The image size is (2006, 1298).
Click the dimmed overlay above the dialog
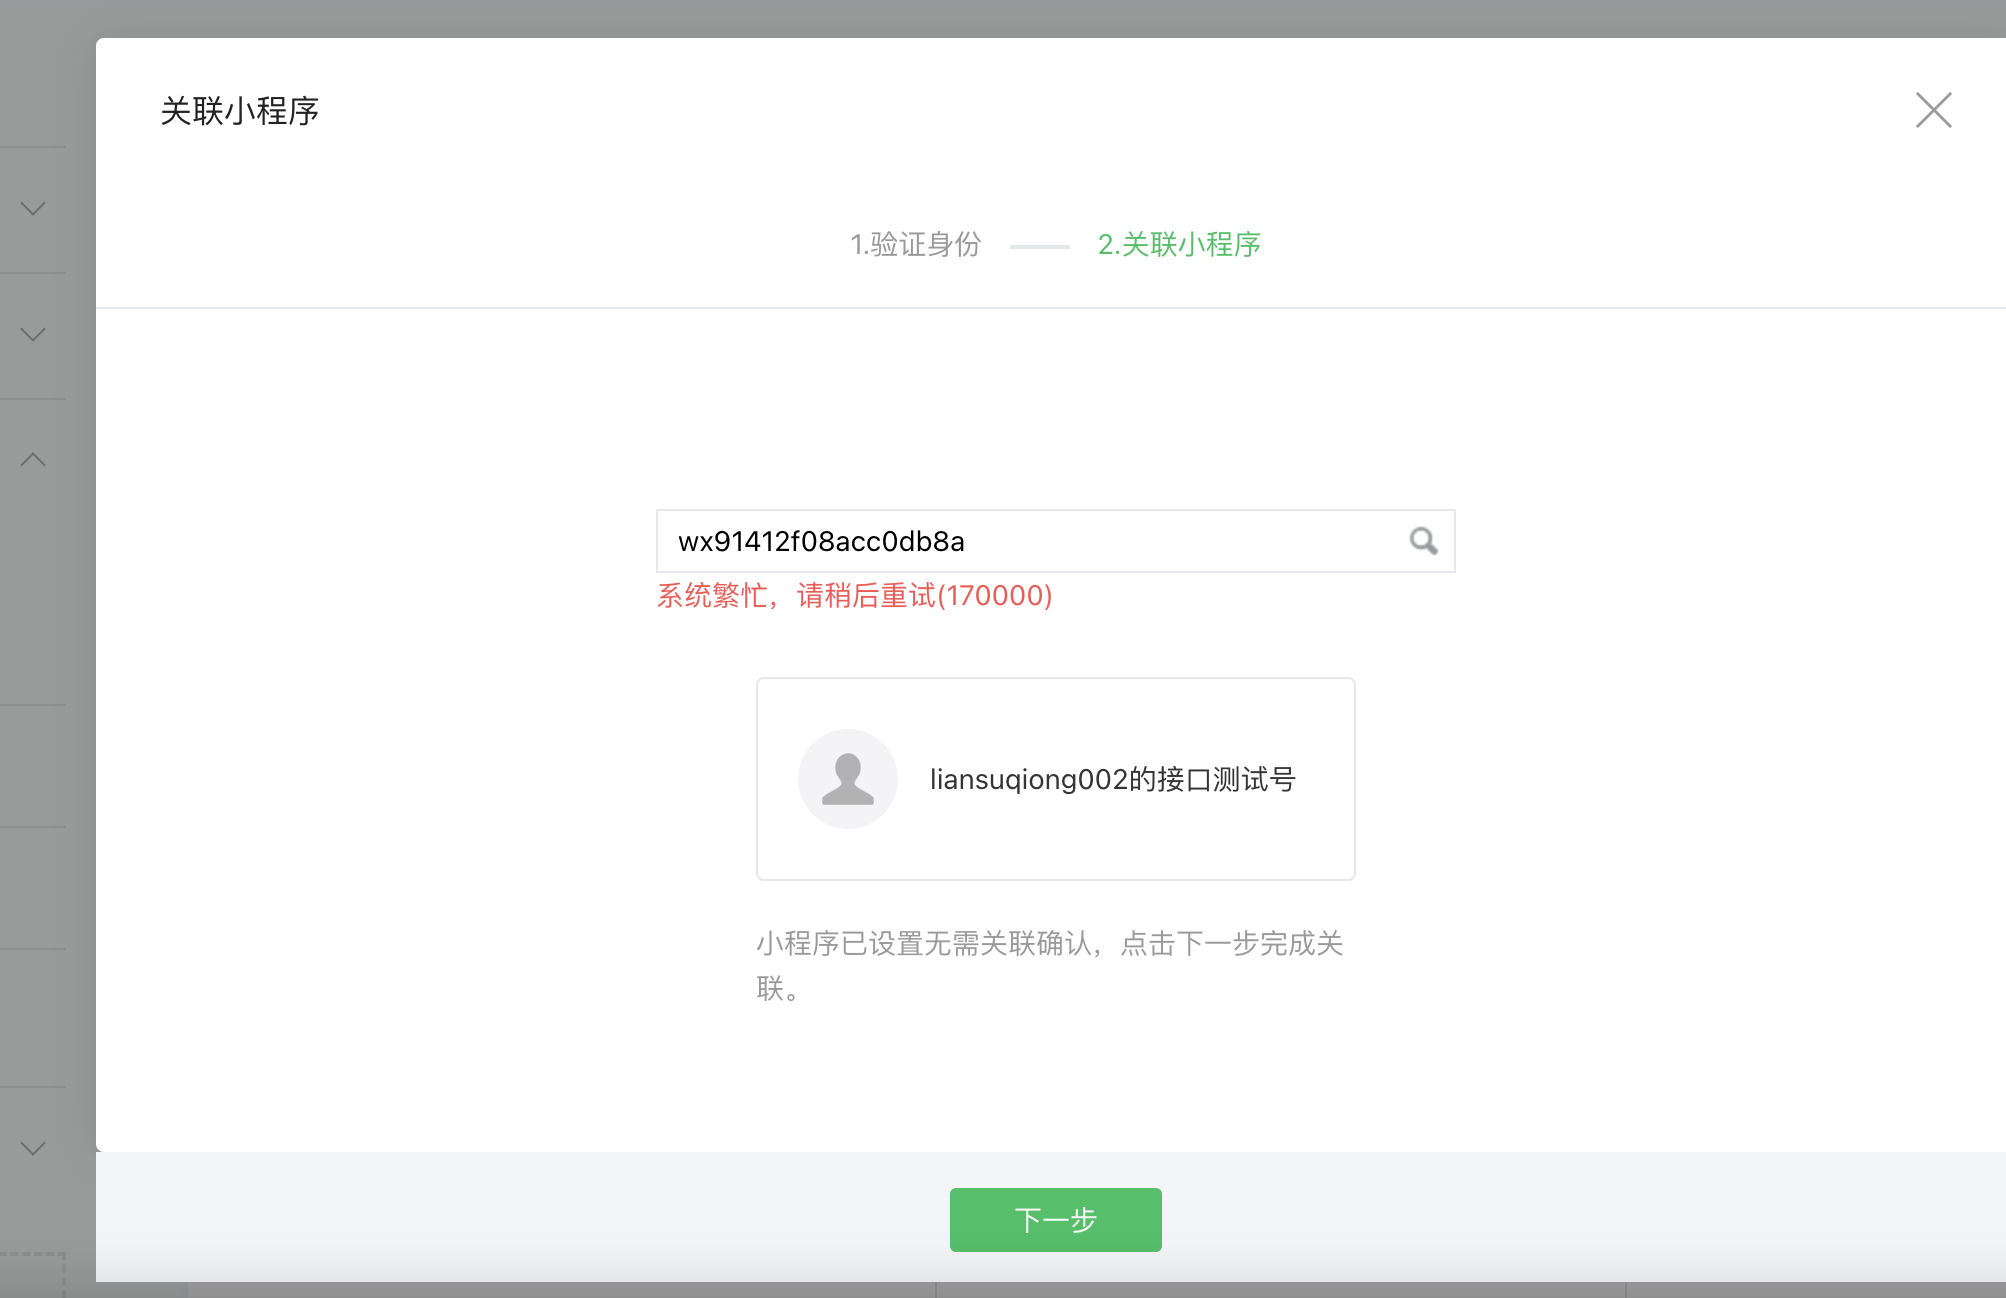coord(1000,17)
